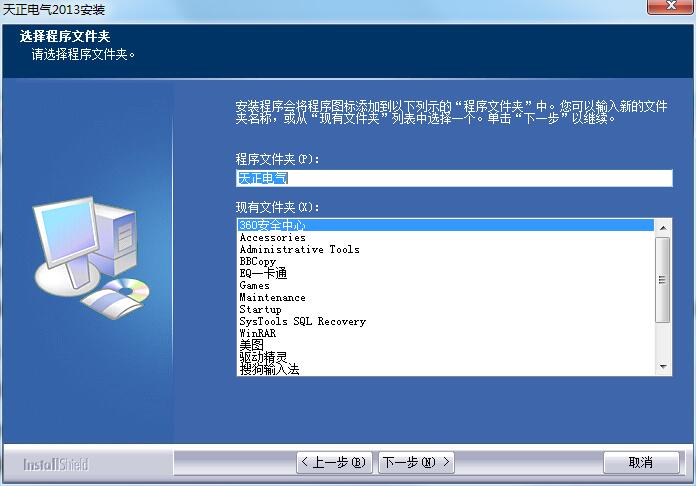Select 360安全中心 in existing folders list

click(x=272, y=225)
